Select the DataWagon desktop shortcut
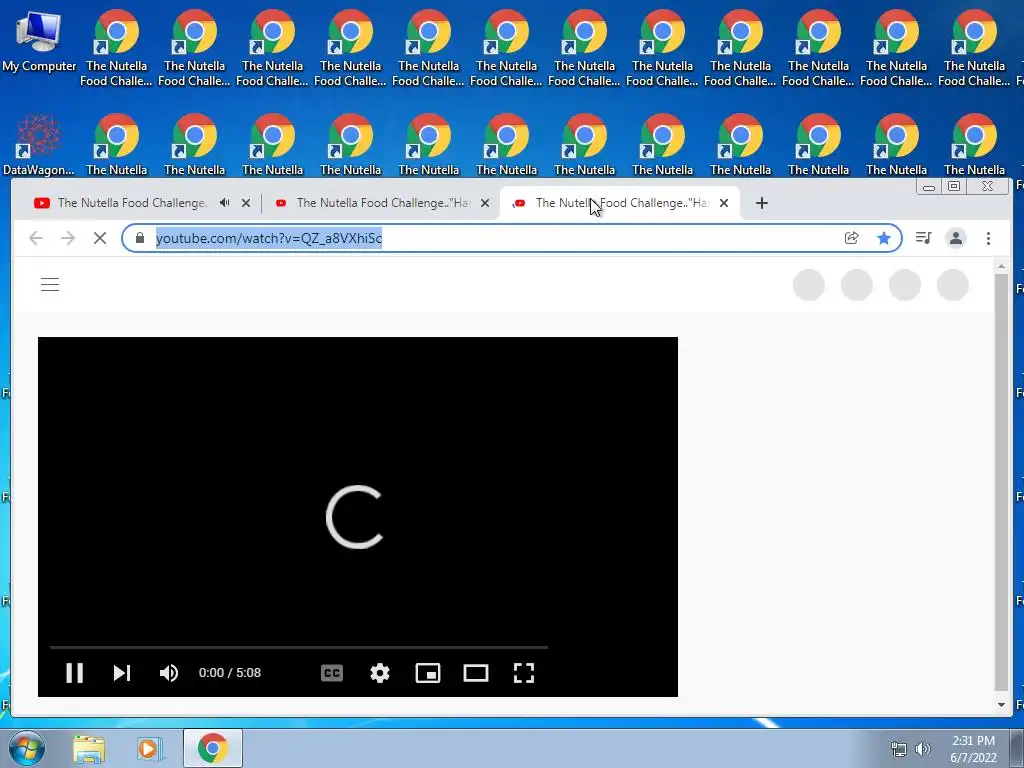1024x768 pixels. 38,145
